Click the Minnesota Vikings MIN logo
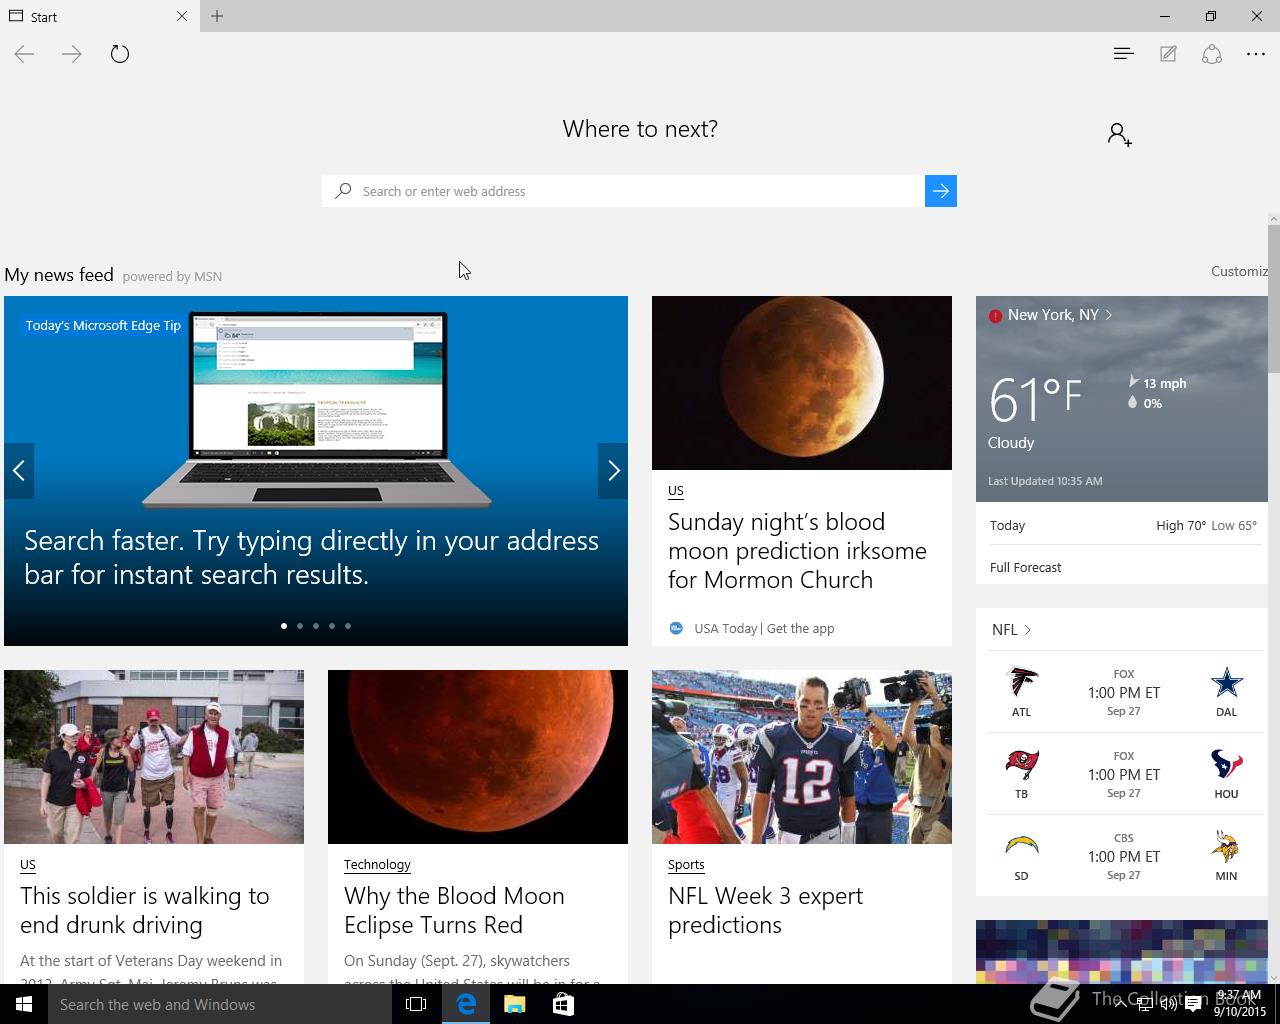This screenshot has width=1280, height=1024. pyautogui.click(x=1226, y=847)
